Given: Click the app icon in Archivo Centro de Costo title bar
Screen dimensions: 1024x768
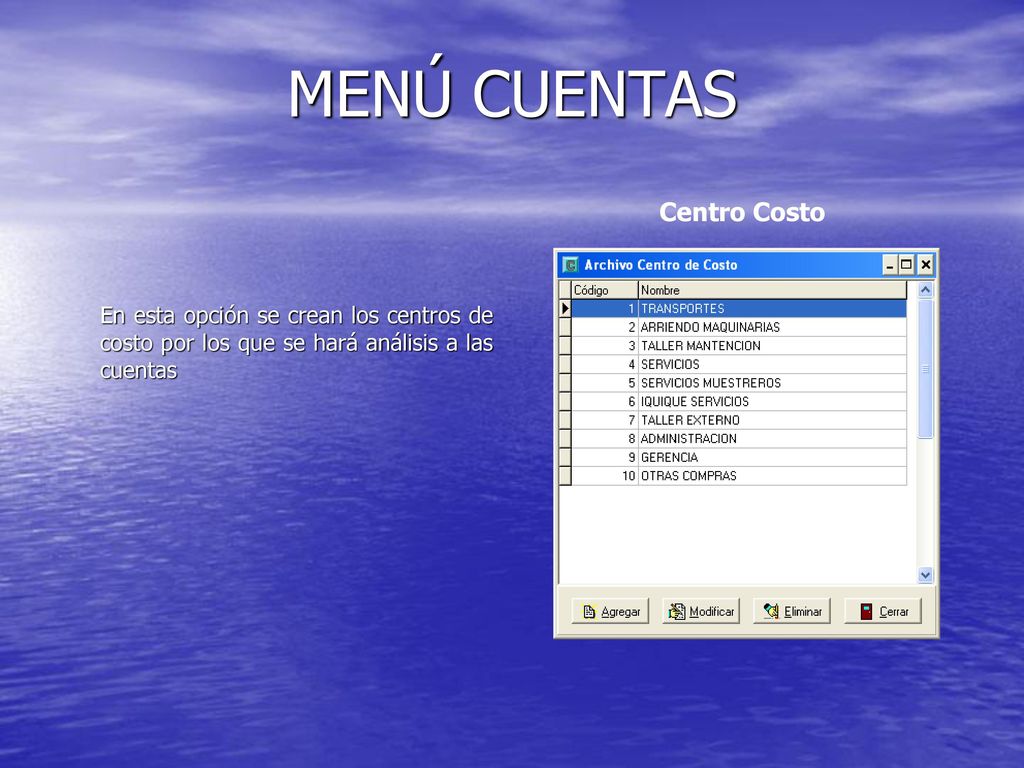Looking at the screenshot, I should tap(570, 264).
